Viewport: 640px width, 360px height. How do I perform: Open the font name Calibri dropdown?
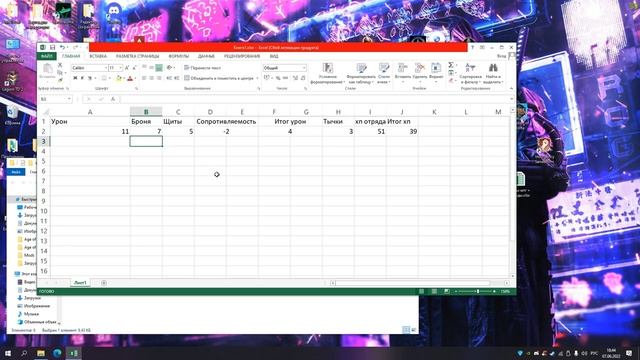click(106, 68)
